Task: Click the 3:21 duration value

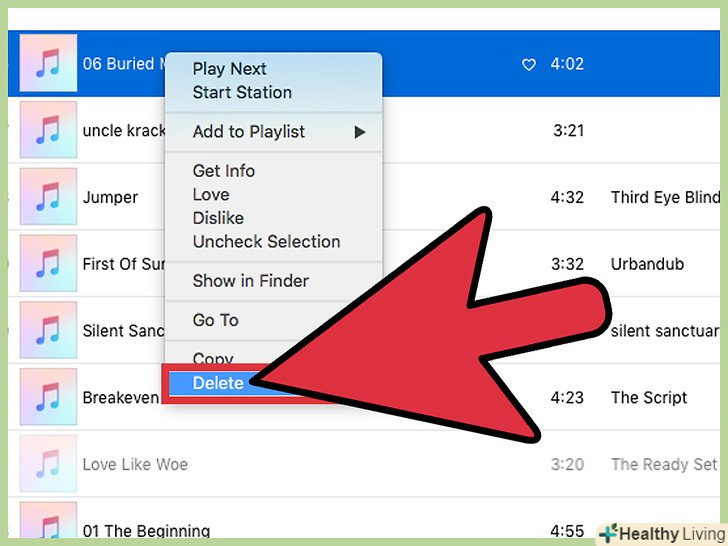Action: click(568, 130)
